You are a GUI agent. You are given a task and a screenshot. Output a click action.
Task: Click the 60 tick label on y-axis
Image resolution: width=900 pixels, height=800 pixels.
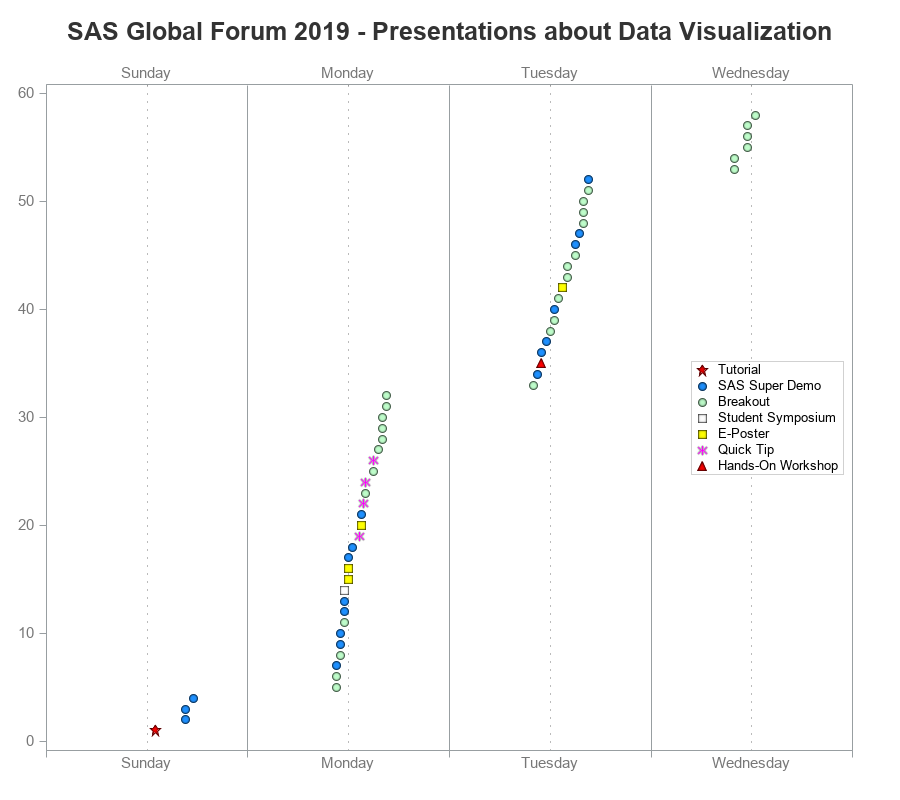click(26, 93)
